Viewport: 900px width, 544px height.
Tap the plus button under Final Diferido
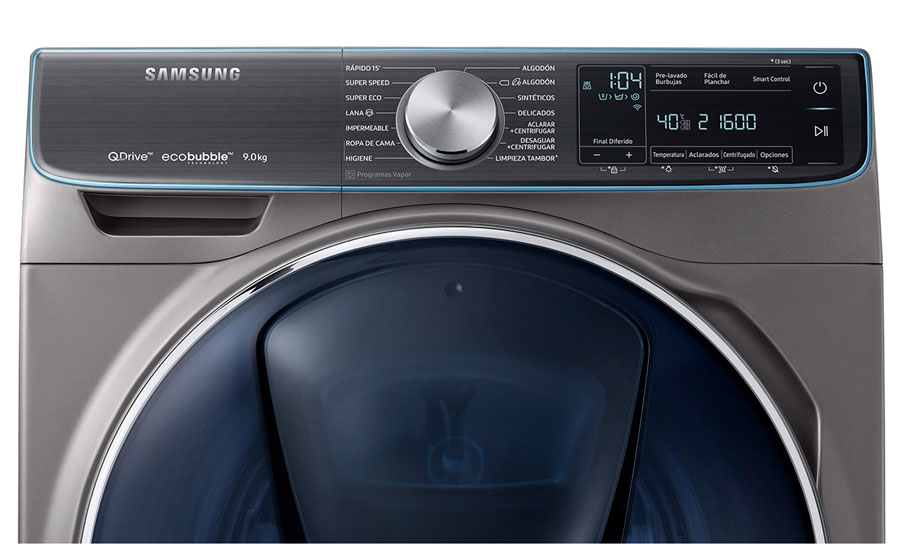(629, 155)
